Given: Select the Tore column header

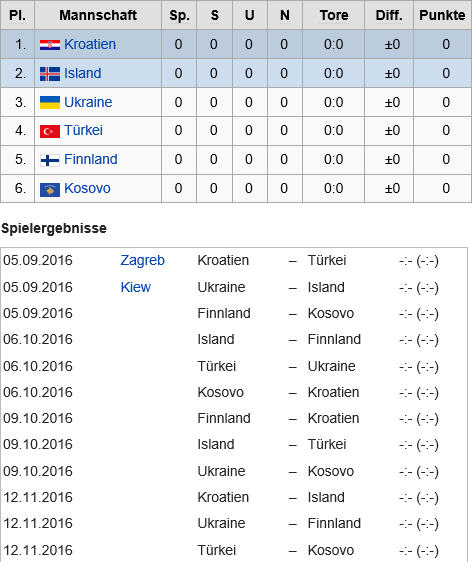Looking at the screenshot, I should [334, 15].
